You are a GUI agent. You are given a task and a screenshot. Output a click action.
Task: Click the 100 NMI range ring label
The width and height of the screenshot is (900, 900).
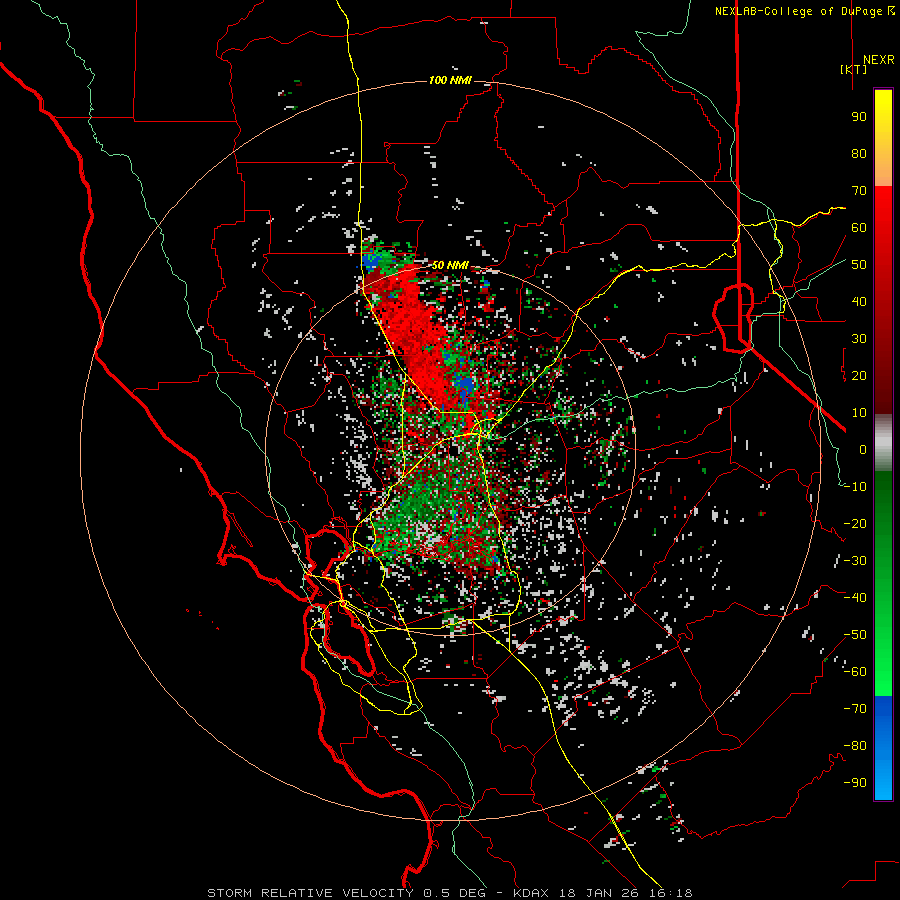(x=450, y=80)
